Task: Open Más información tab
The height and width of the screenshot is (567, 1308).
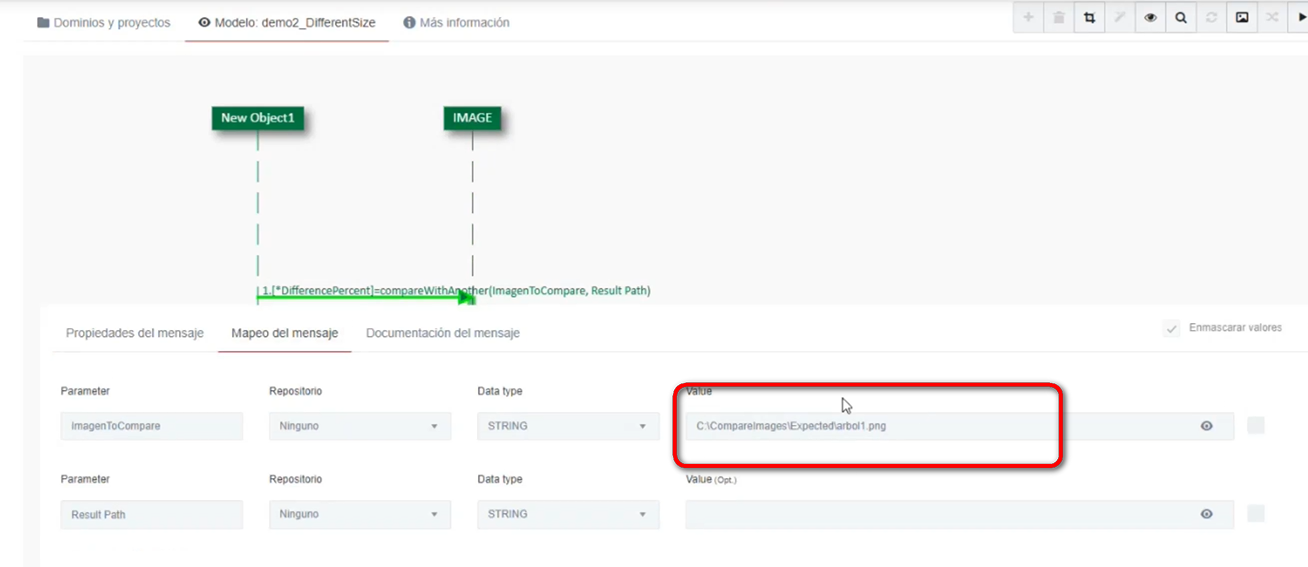Action: [x=456, y=22]
